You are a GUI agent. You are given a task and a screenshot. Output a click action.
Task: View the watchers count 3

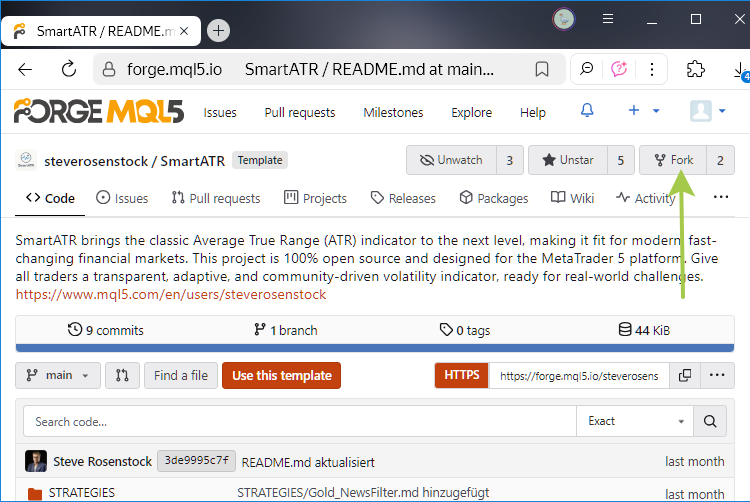pyautogui.click(x=510, y=160)
